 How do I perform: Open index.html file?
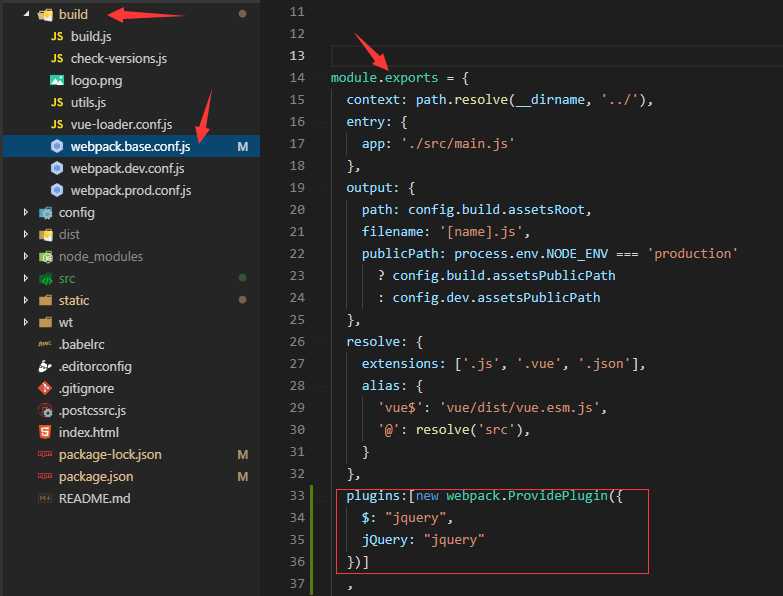pyautogui.click(x=89, y=432)
